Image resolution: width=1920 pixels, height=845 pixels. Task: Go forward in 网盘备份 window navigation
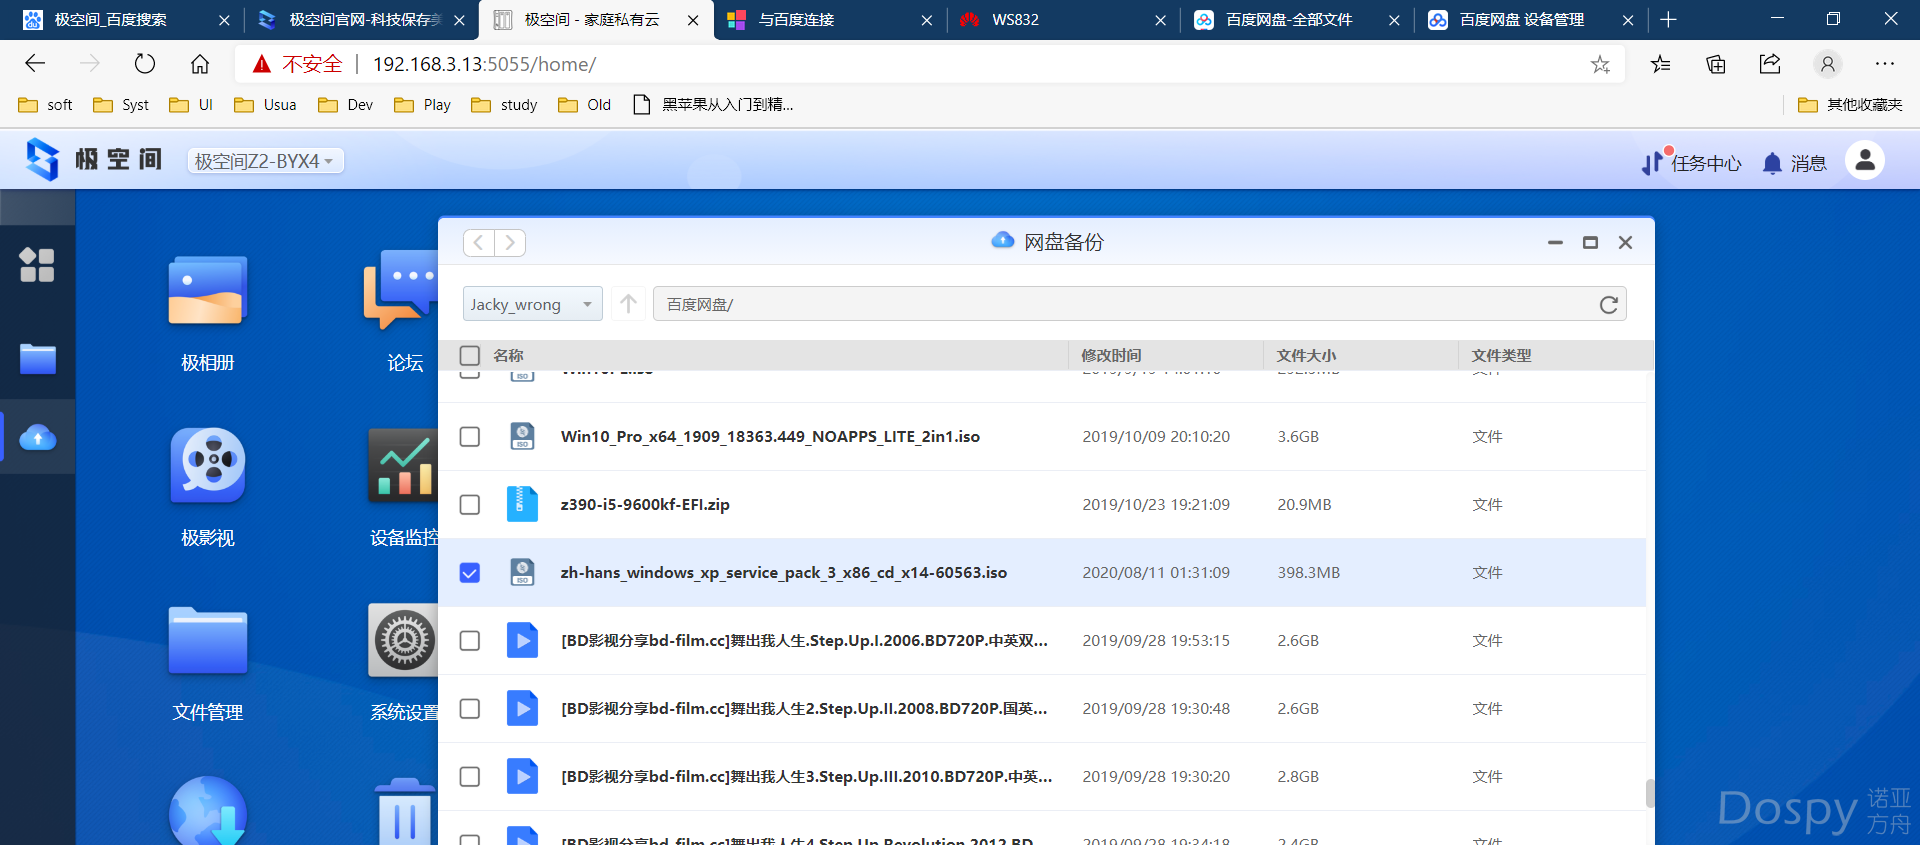tap(510, 243)
